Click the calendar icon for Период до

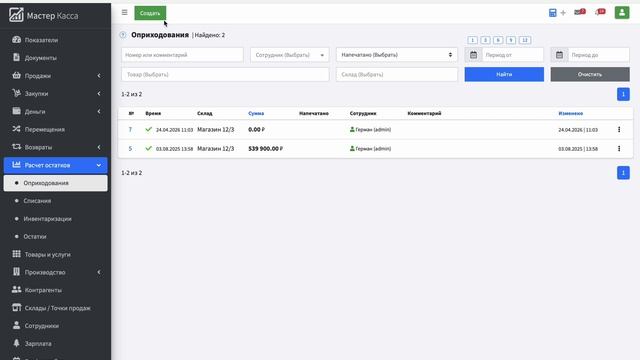pyautogui.click(x=559, y=55)
